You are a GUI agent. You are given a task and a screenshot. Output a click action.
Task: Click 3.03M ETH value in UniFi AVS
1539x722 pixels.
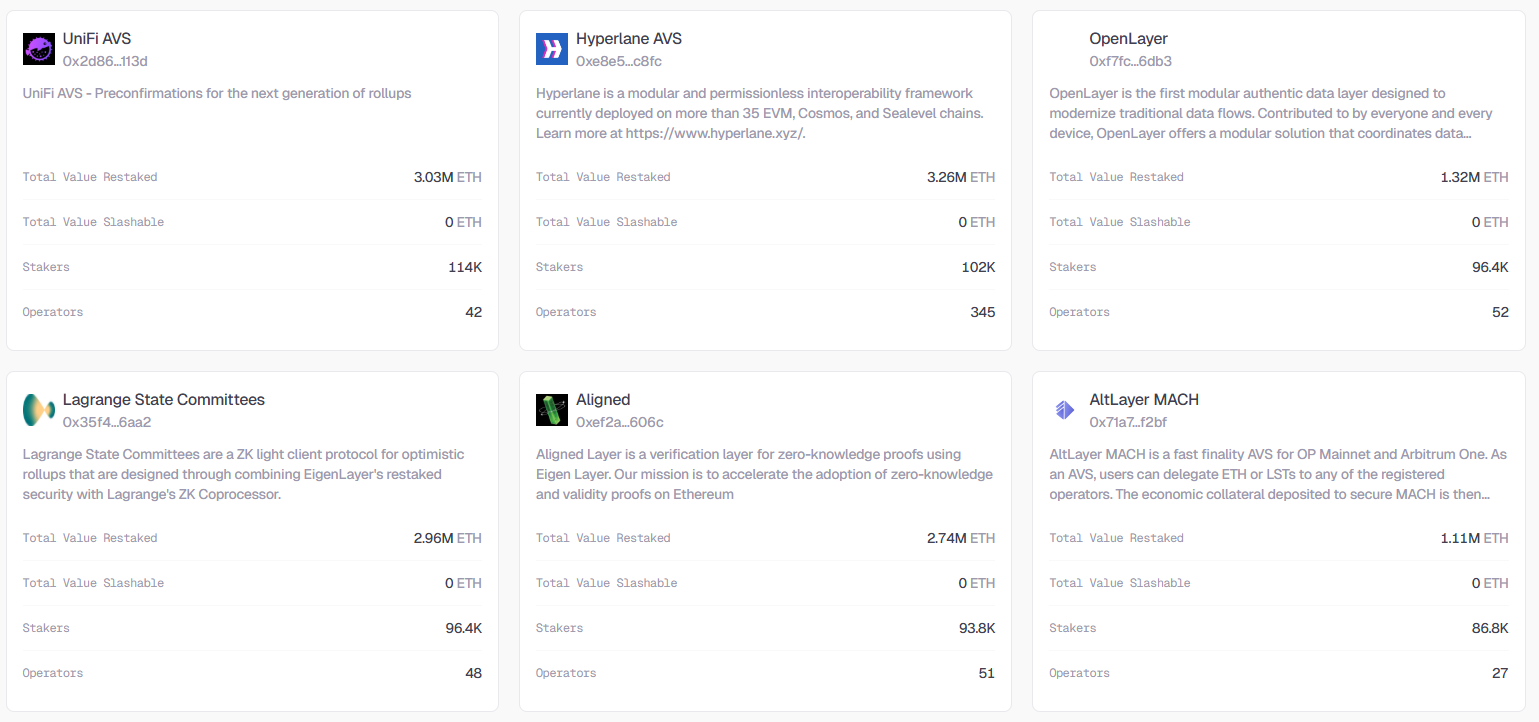448,177
